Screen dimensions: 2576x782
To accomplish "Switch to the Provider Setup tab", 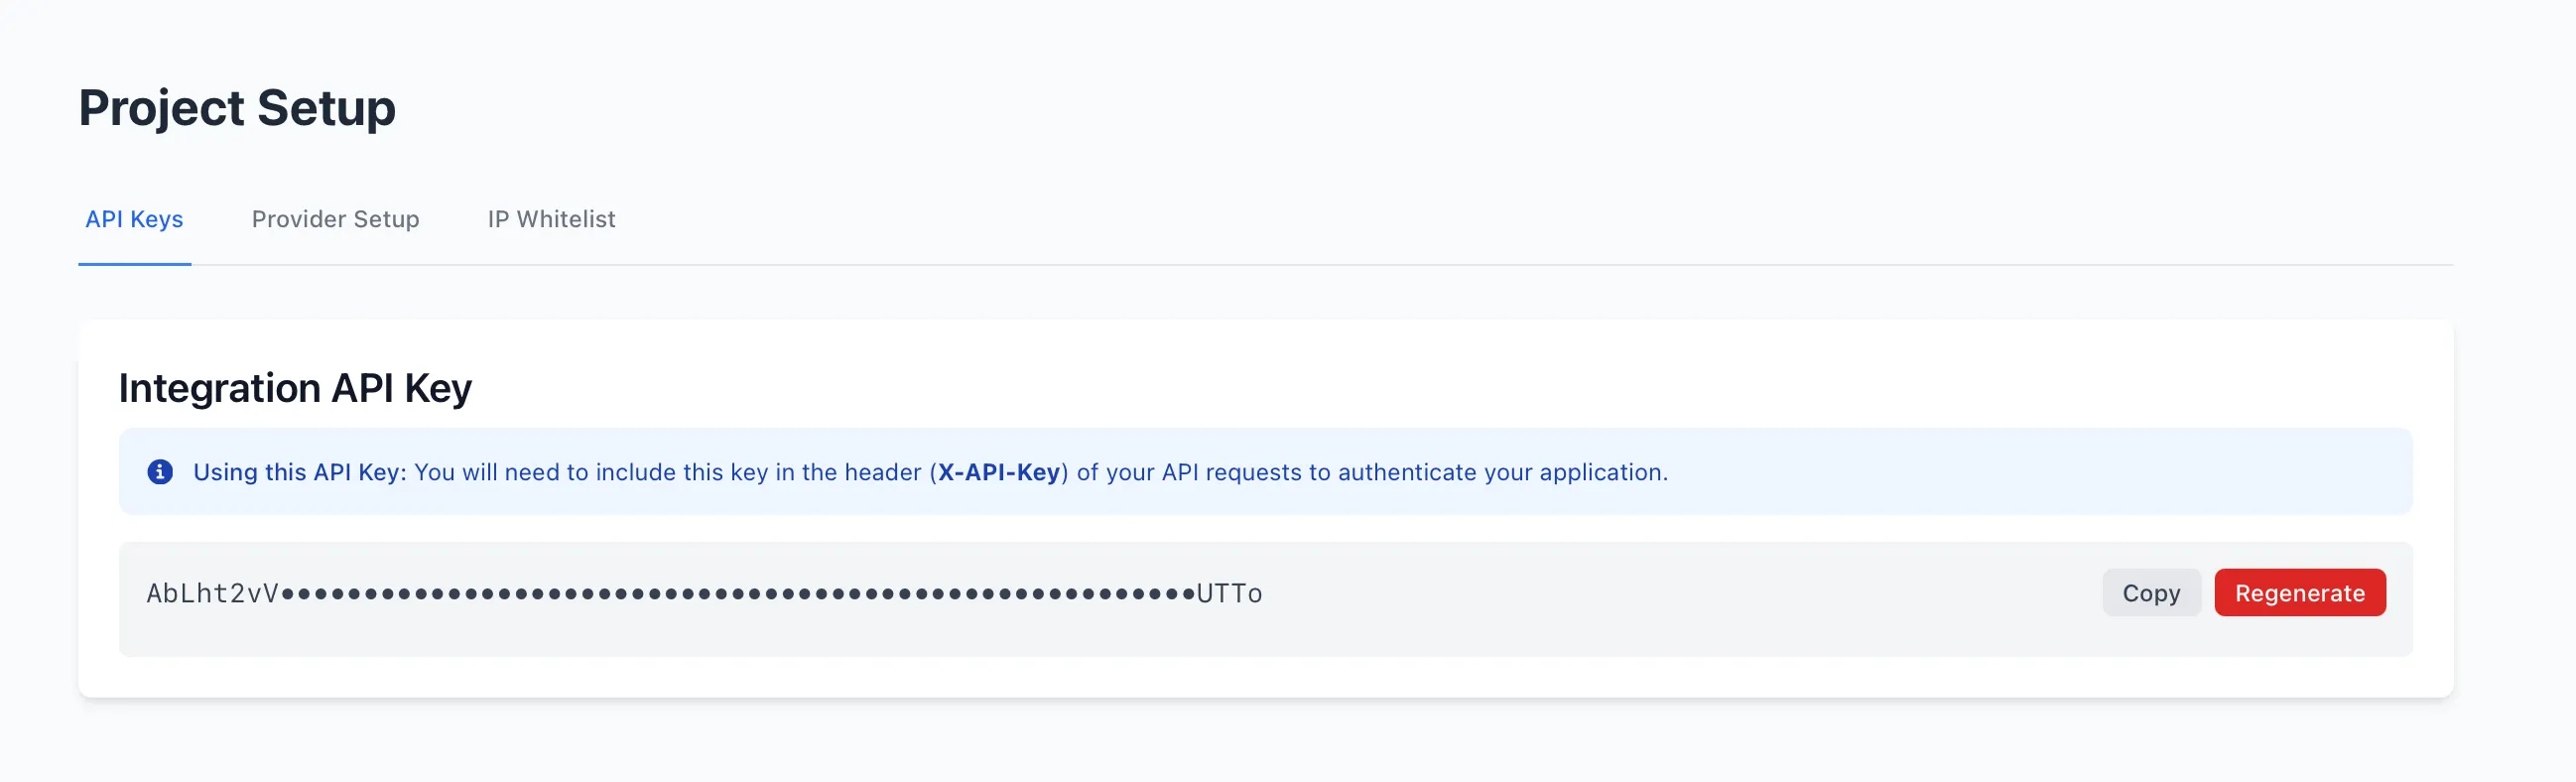I will coord(336,219).
